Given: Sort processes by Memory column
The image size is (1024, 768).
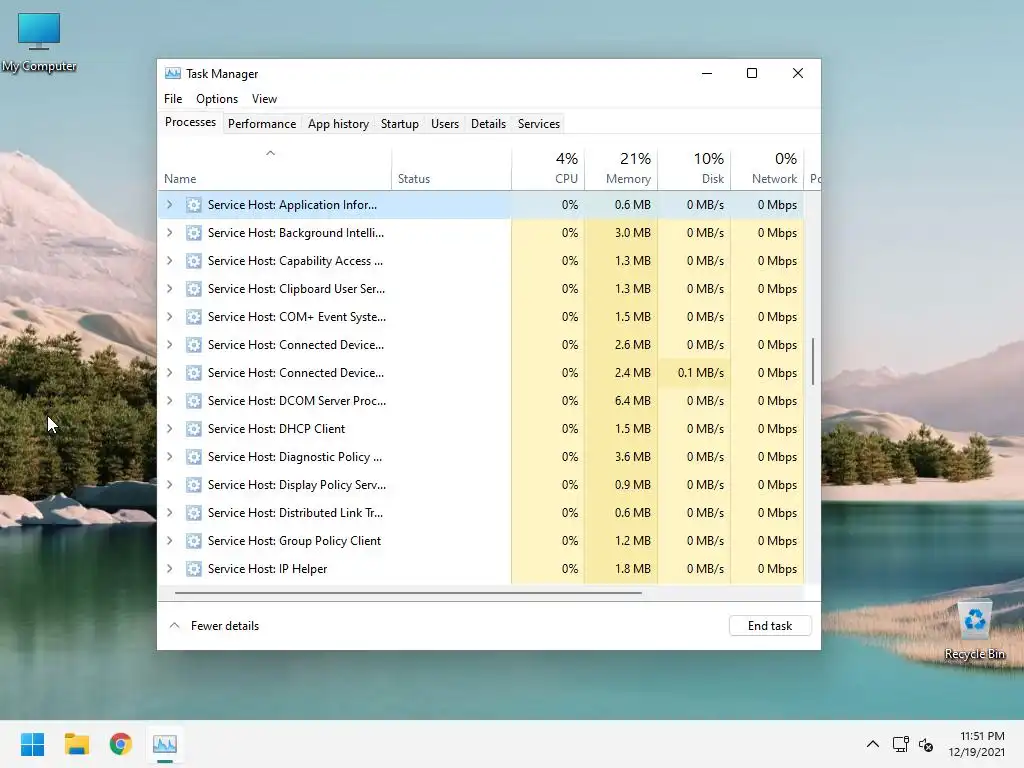Looking at the screenshot, I should pyautogui.click(x=621, y=168).
